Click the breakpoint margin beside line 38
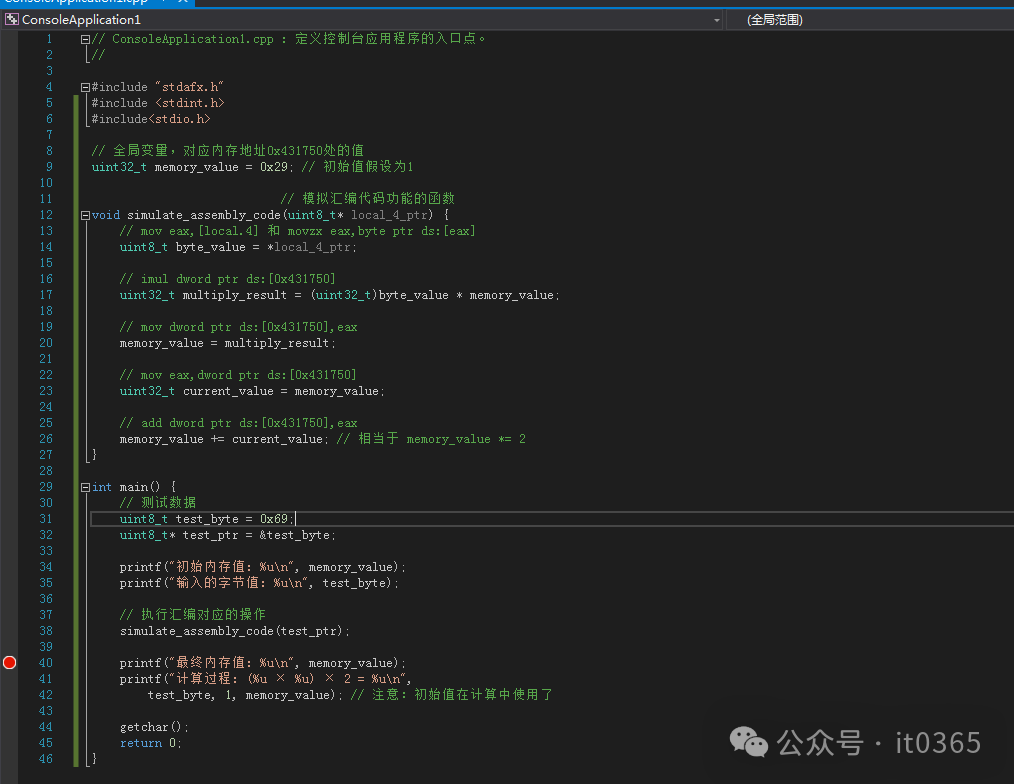The image size is (1014, 784). (x=10, y=631)
